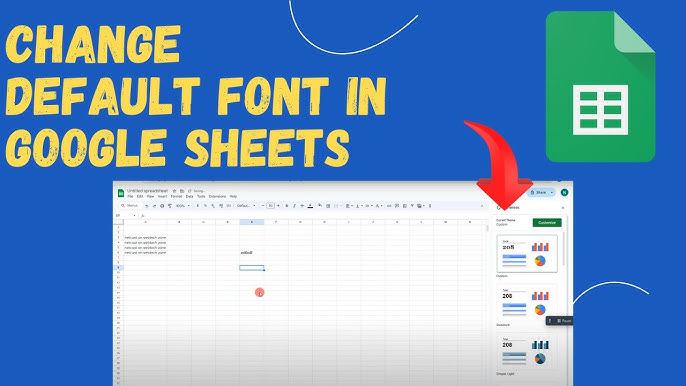This screenshot has height=386, width=686.
Task: Decrease decimal places
Action: (x=213, y=206)
